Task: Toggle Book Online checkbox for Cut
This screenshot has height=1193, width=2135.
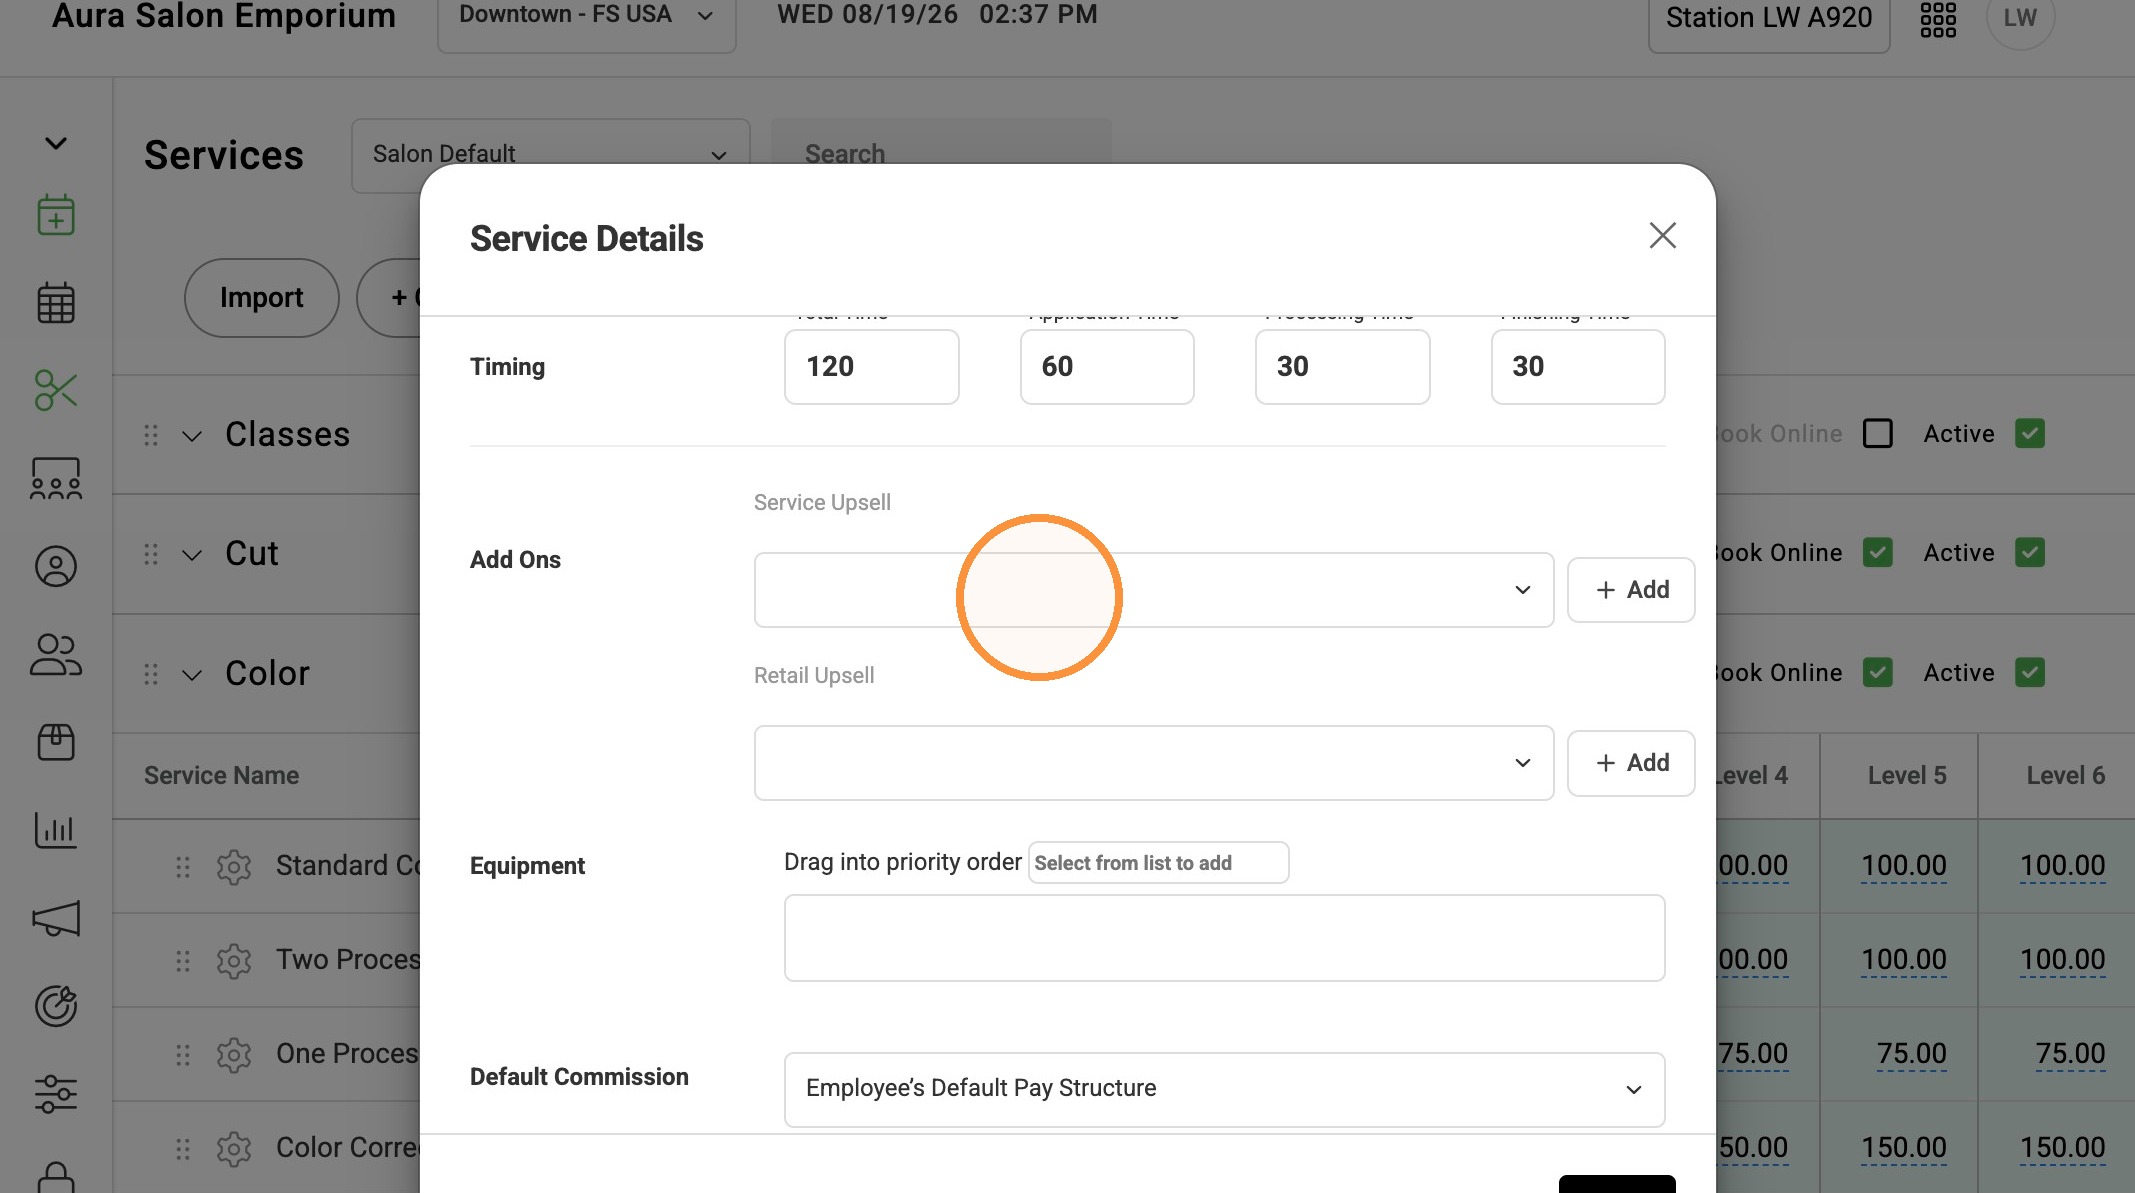Action: click(1877, 553)
